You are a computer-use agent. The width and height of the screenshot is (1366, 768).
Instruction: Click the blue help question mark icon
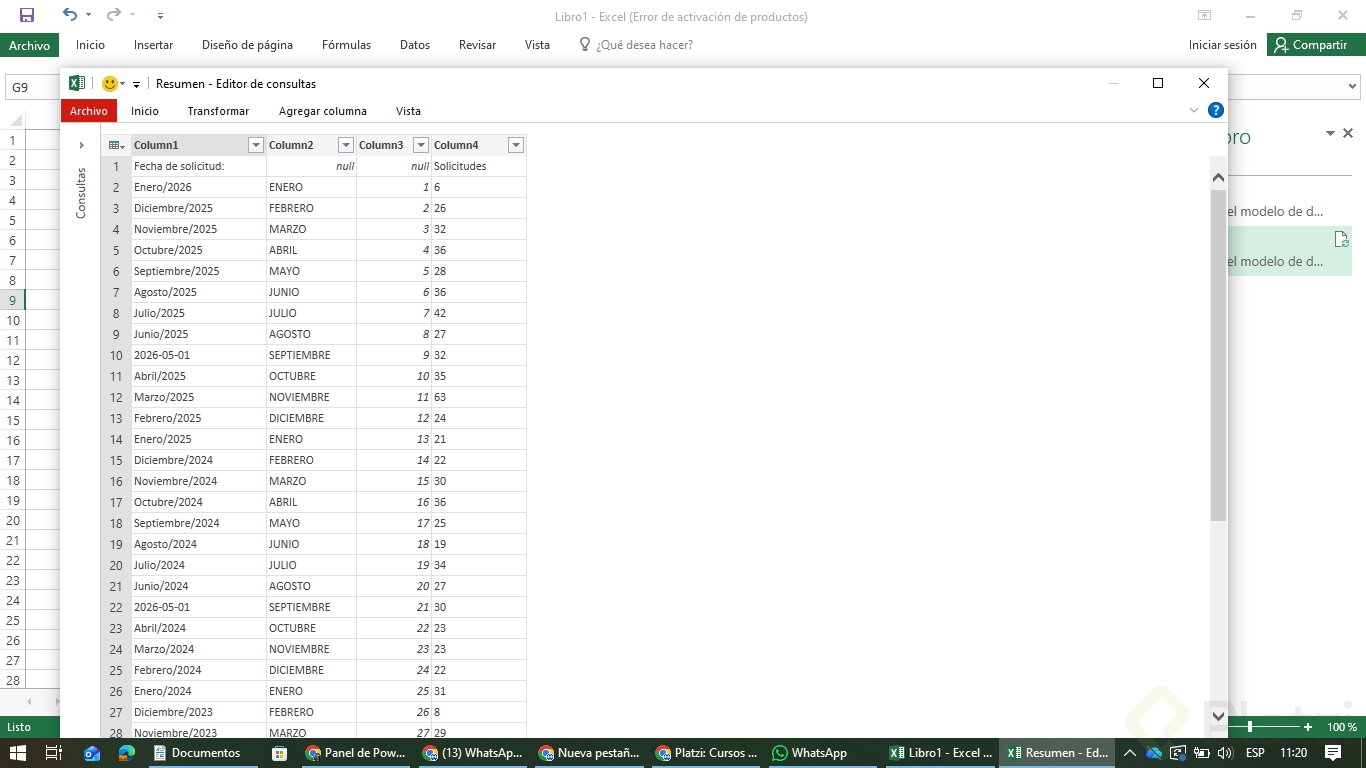(1216, 110)
